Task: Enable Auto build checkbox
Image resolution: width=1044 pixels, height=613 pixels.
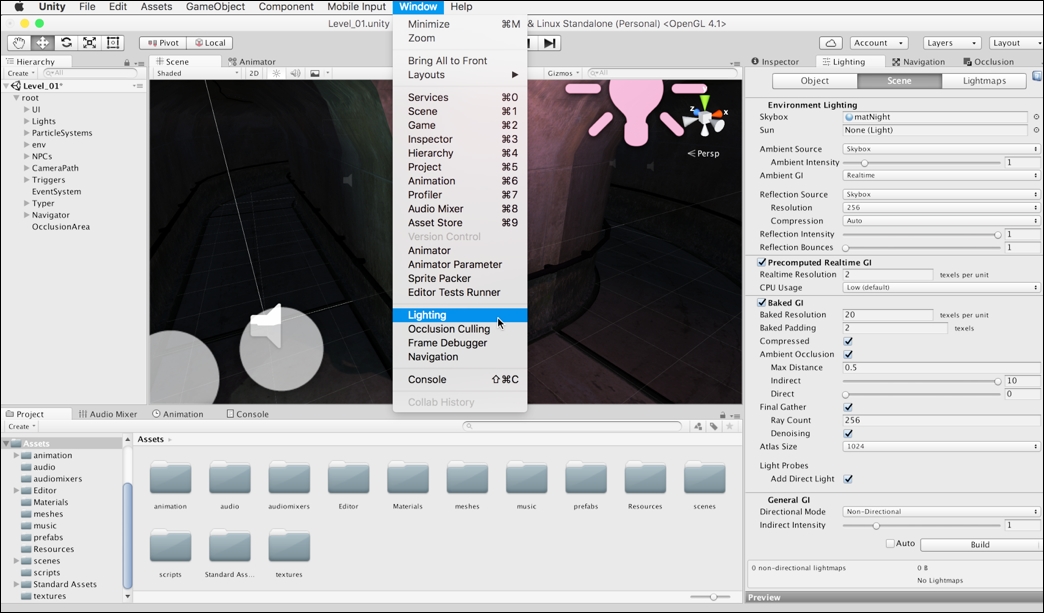Action: pos(890,544)
